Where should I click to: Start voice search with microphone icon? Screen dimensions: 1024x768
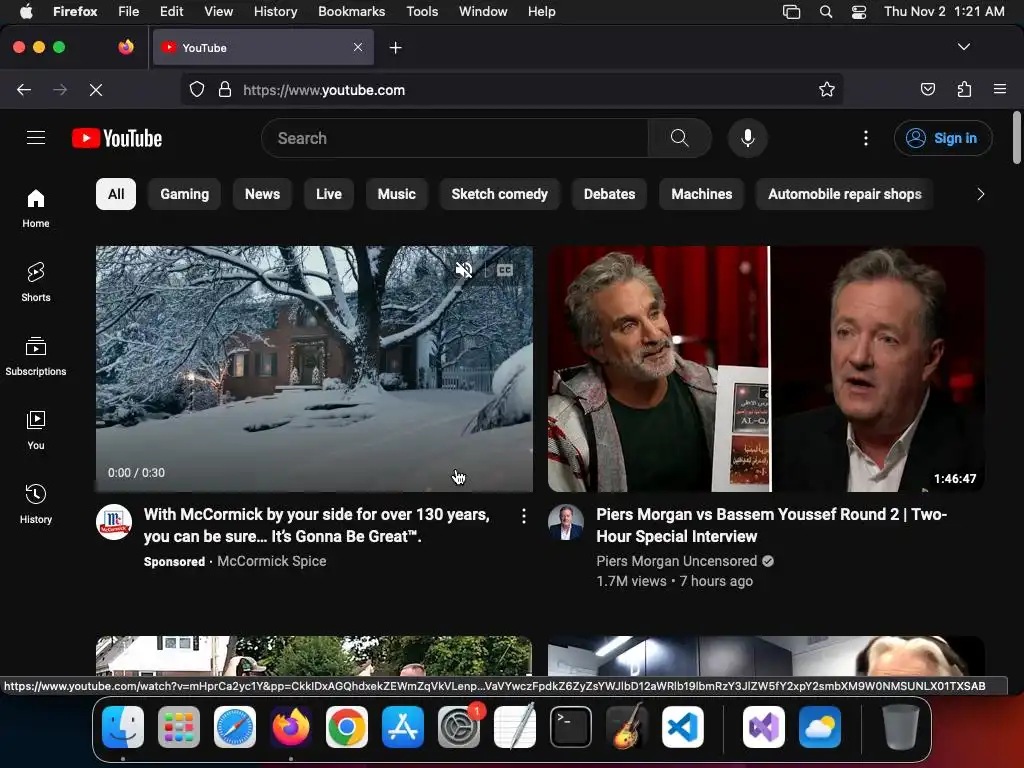coord(748,138)
